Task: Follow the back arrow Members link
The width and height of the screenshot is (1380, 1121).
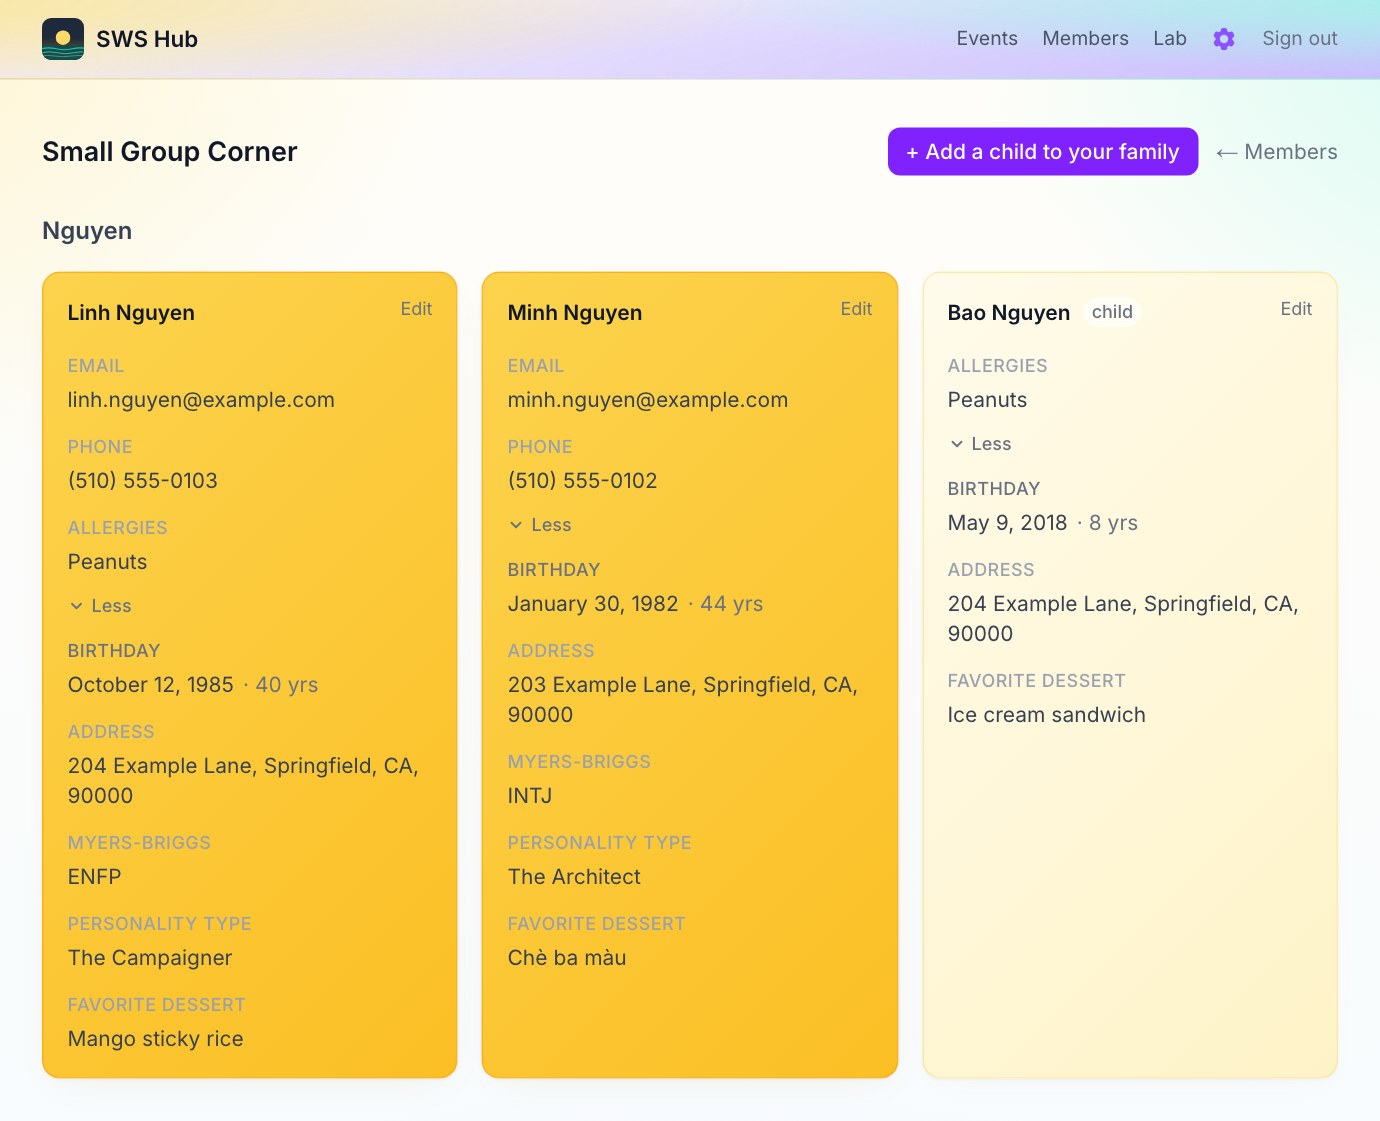Action: [x=1277, y=152]
